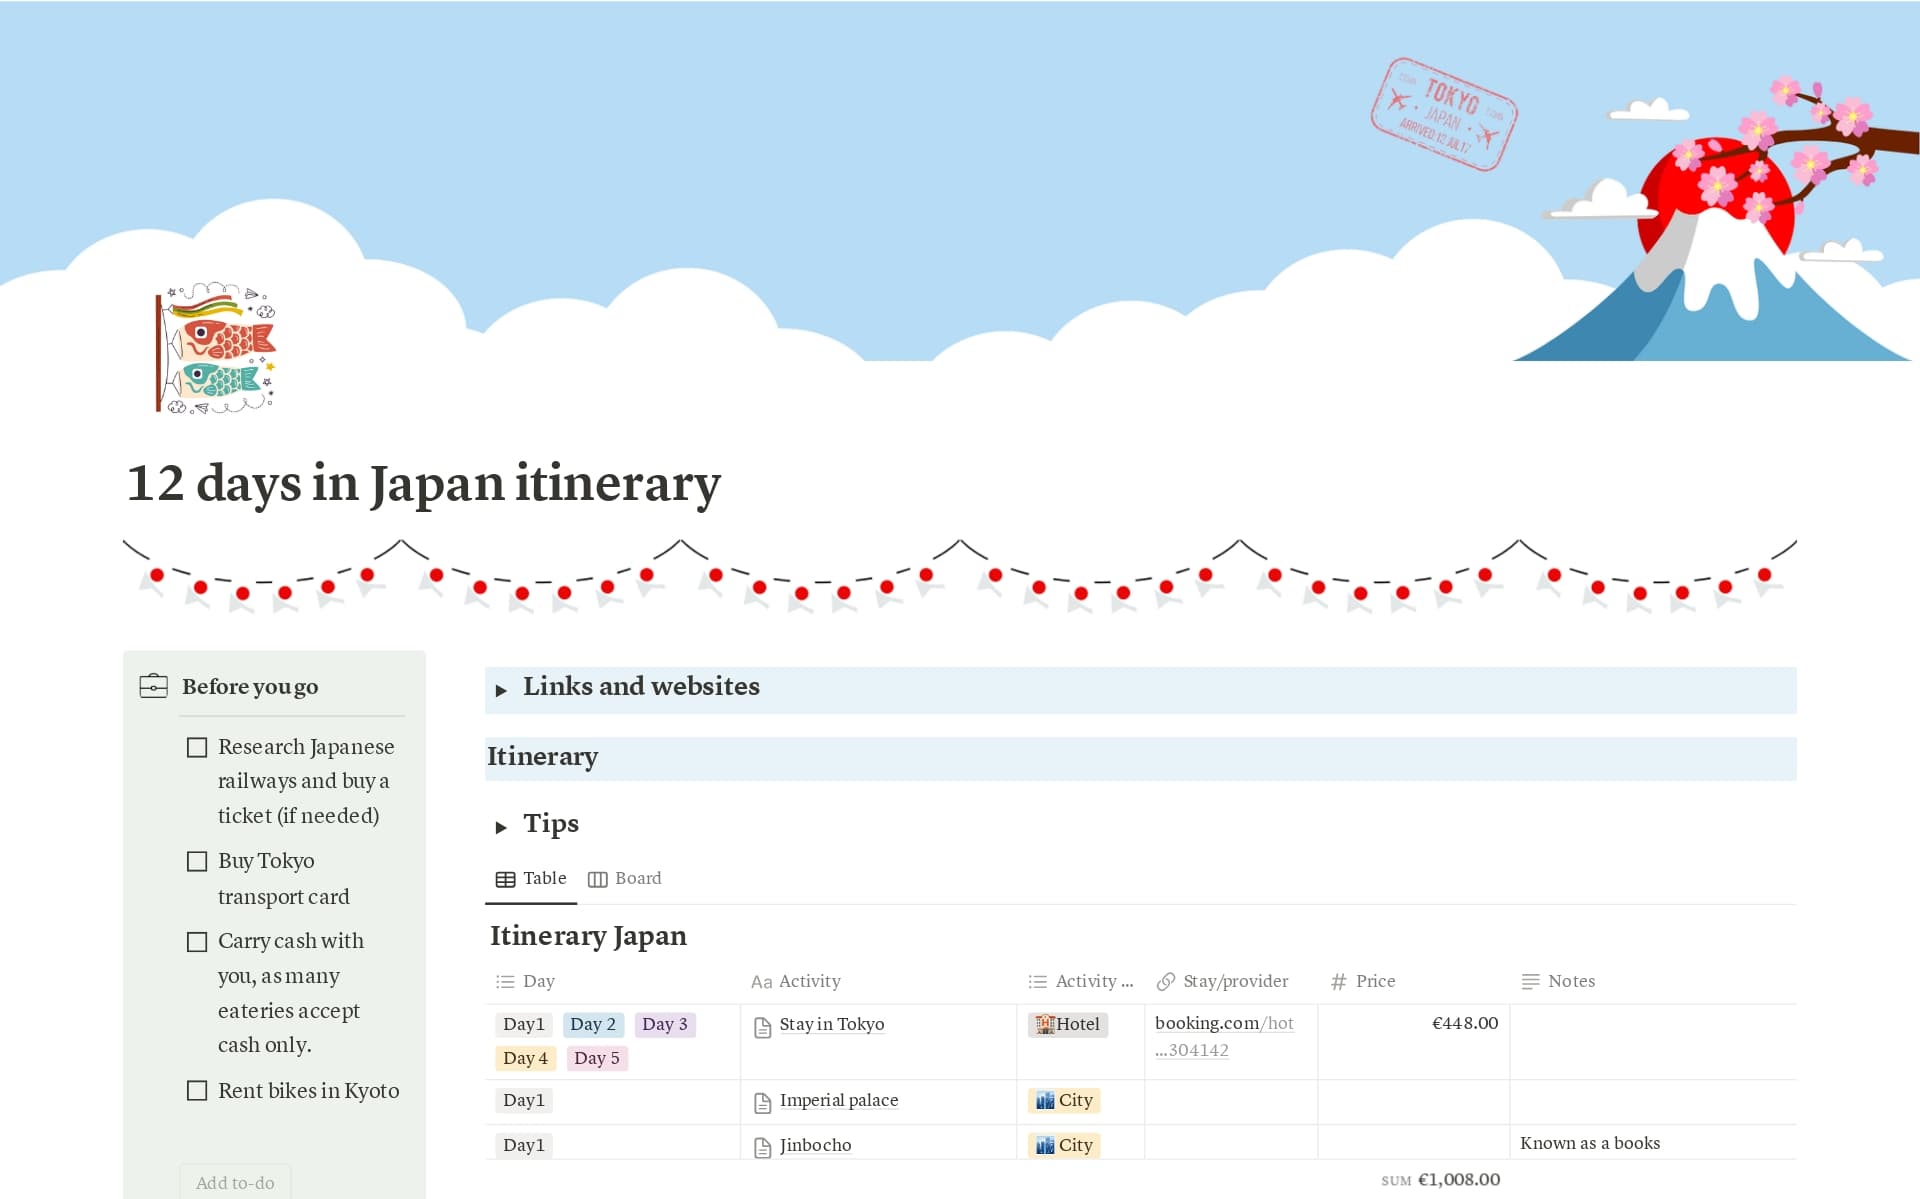Check the "Buy Tokyo transport card" checkbox
The width and height of the screenshot is (1920, 1199).
click(196, 860)
